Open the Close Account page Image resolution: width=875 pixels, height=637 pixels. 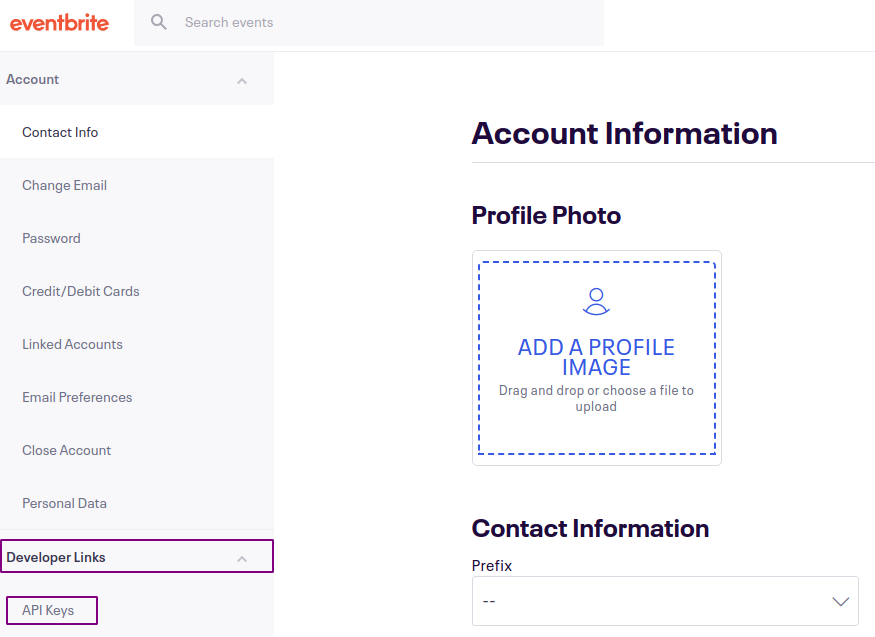pyautogui.click(x=66, y=450)
